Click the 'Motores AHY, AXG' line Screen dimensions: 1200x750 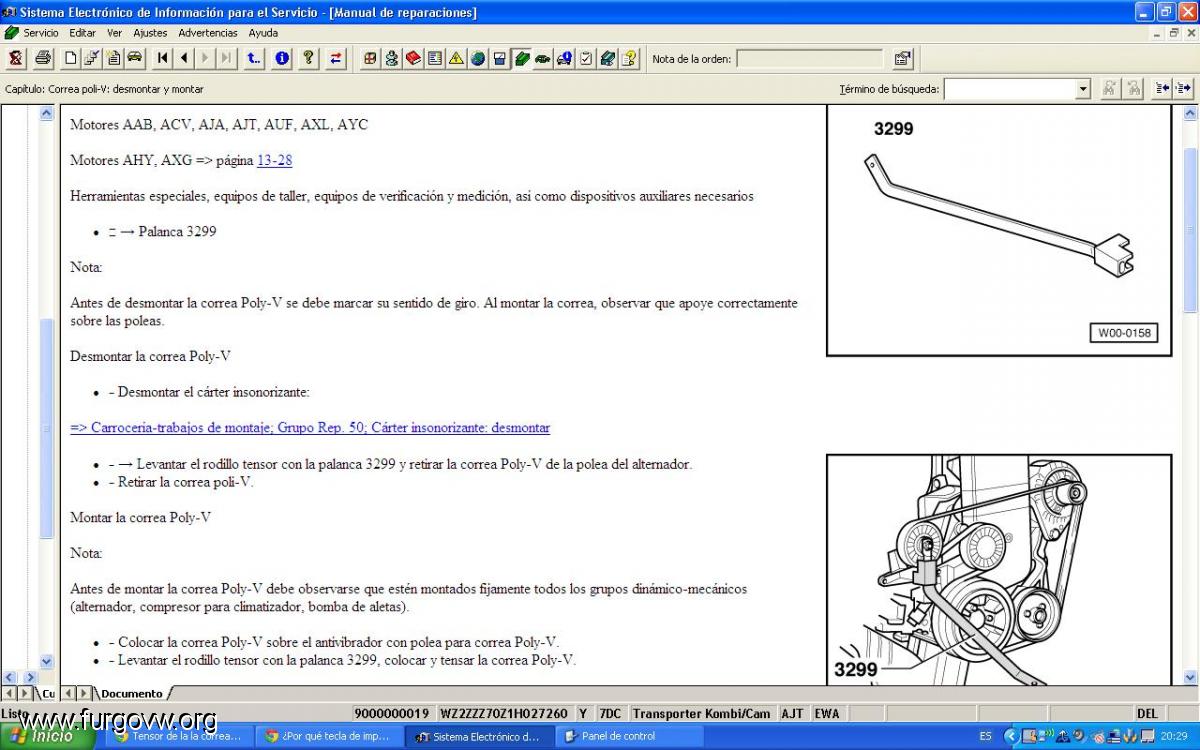pyautogui.click(x=181, y=160)
